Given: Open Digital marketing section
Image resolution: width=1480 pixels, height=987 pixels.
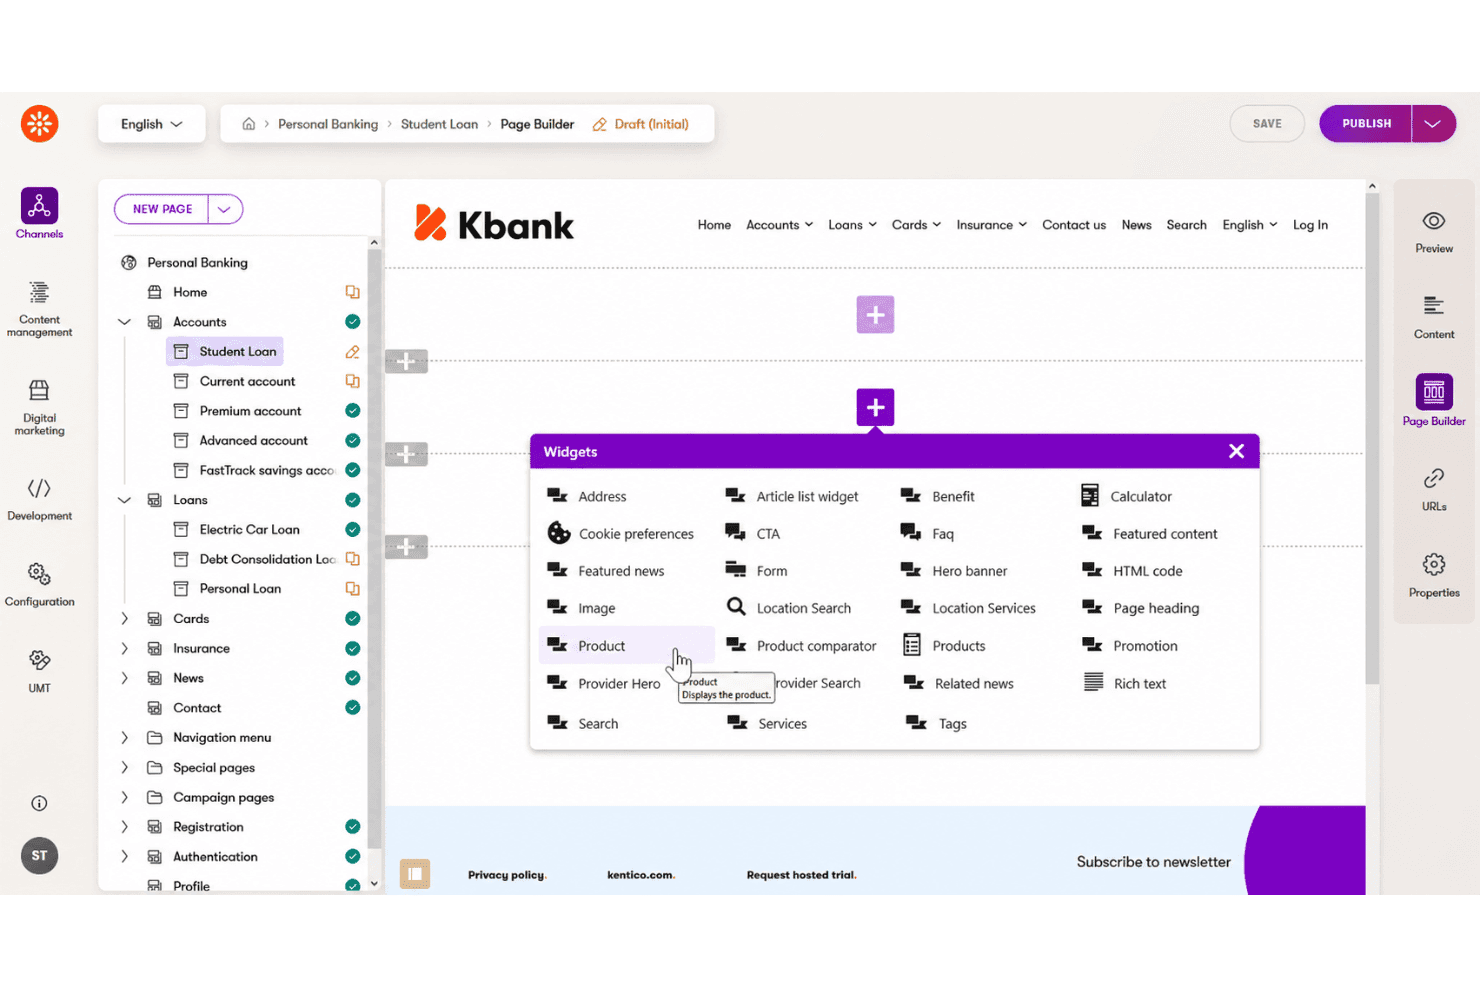Looking at the screenshot, I should (39, 408).
